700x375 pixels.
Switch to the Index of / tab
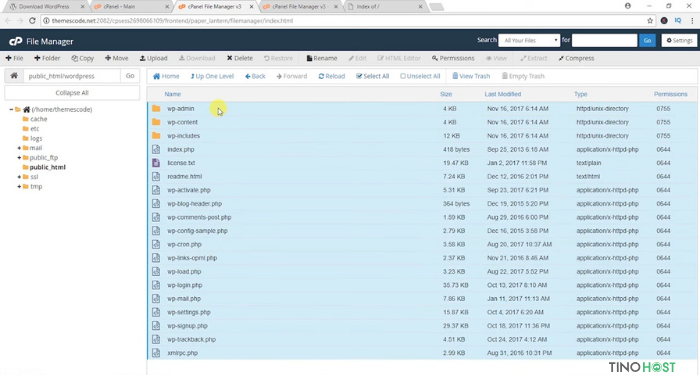coord(384,7)
